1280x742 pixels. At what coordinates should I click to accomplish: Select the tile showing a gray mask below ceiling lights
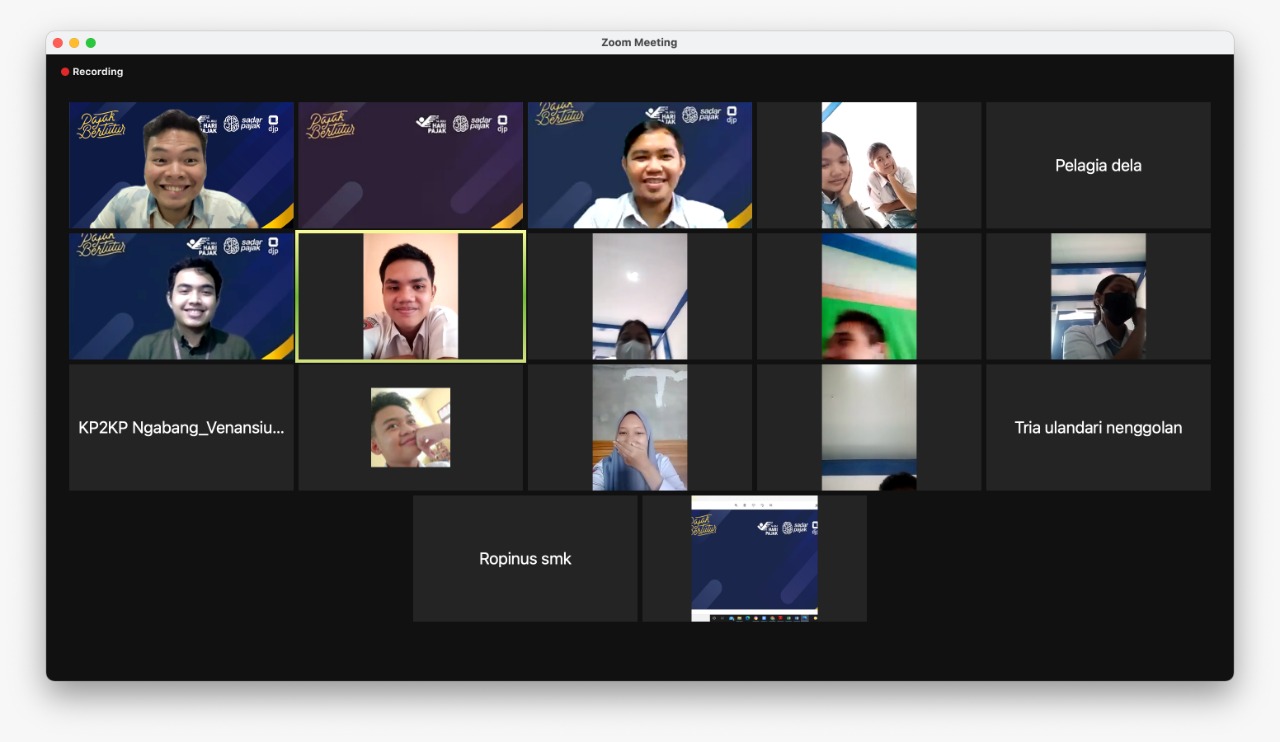[639, 296]
